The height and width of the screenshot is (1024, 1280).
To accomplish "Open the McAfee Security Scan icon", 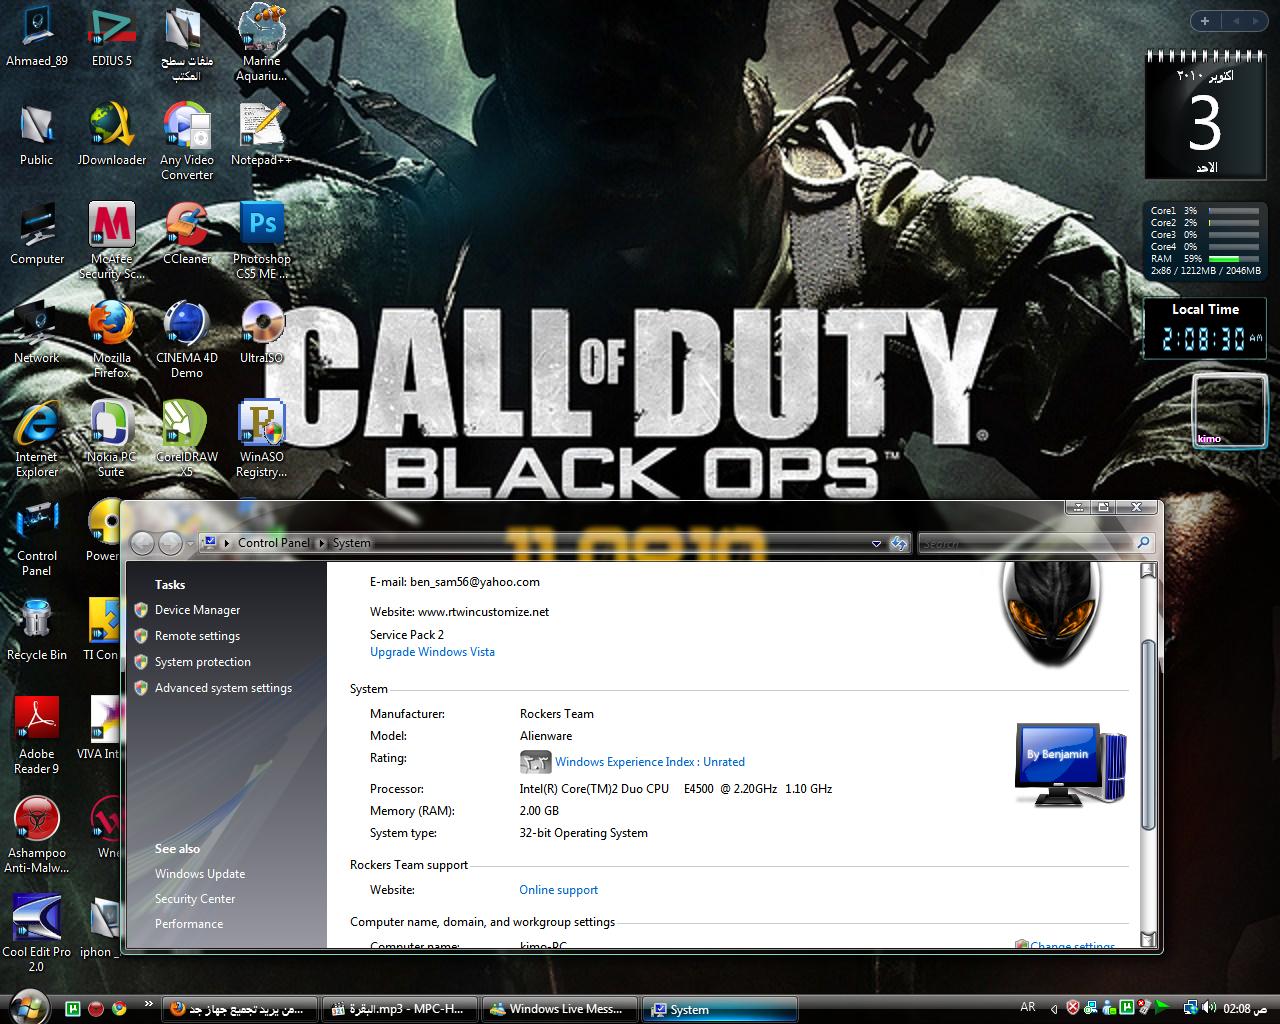I will [x=112, y=241].
